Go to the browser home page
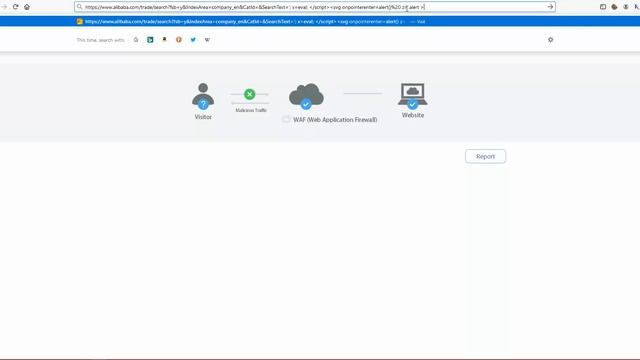 pyautogui.click(x=27, y=7)
